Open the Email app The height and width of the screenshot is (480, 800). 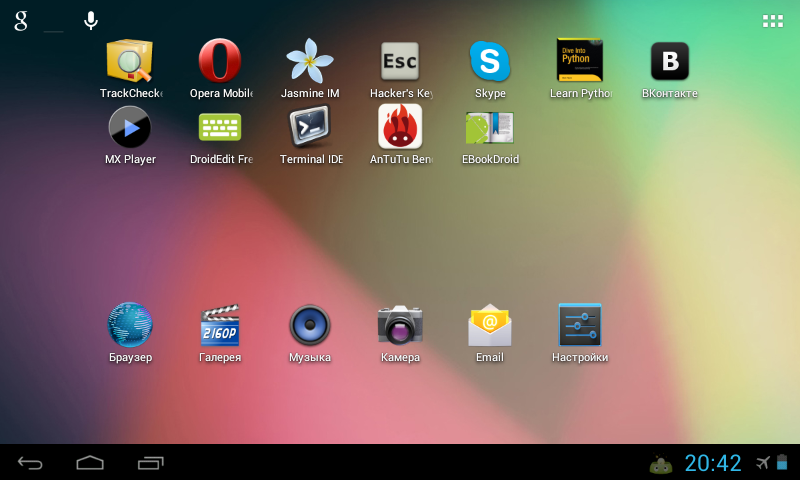[490, 325]
